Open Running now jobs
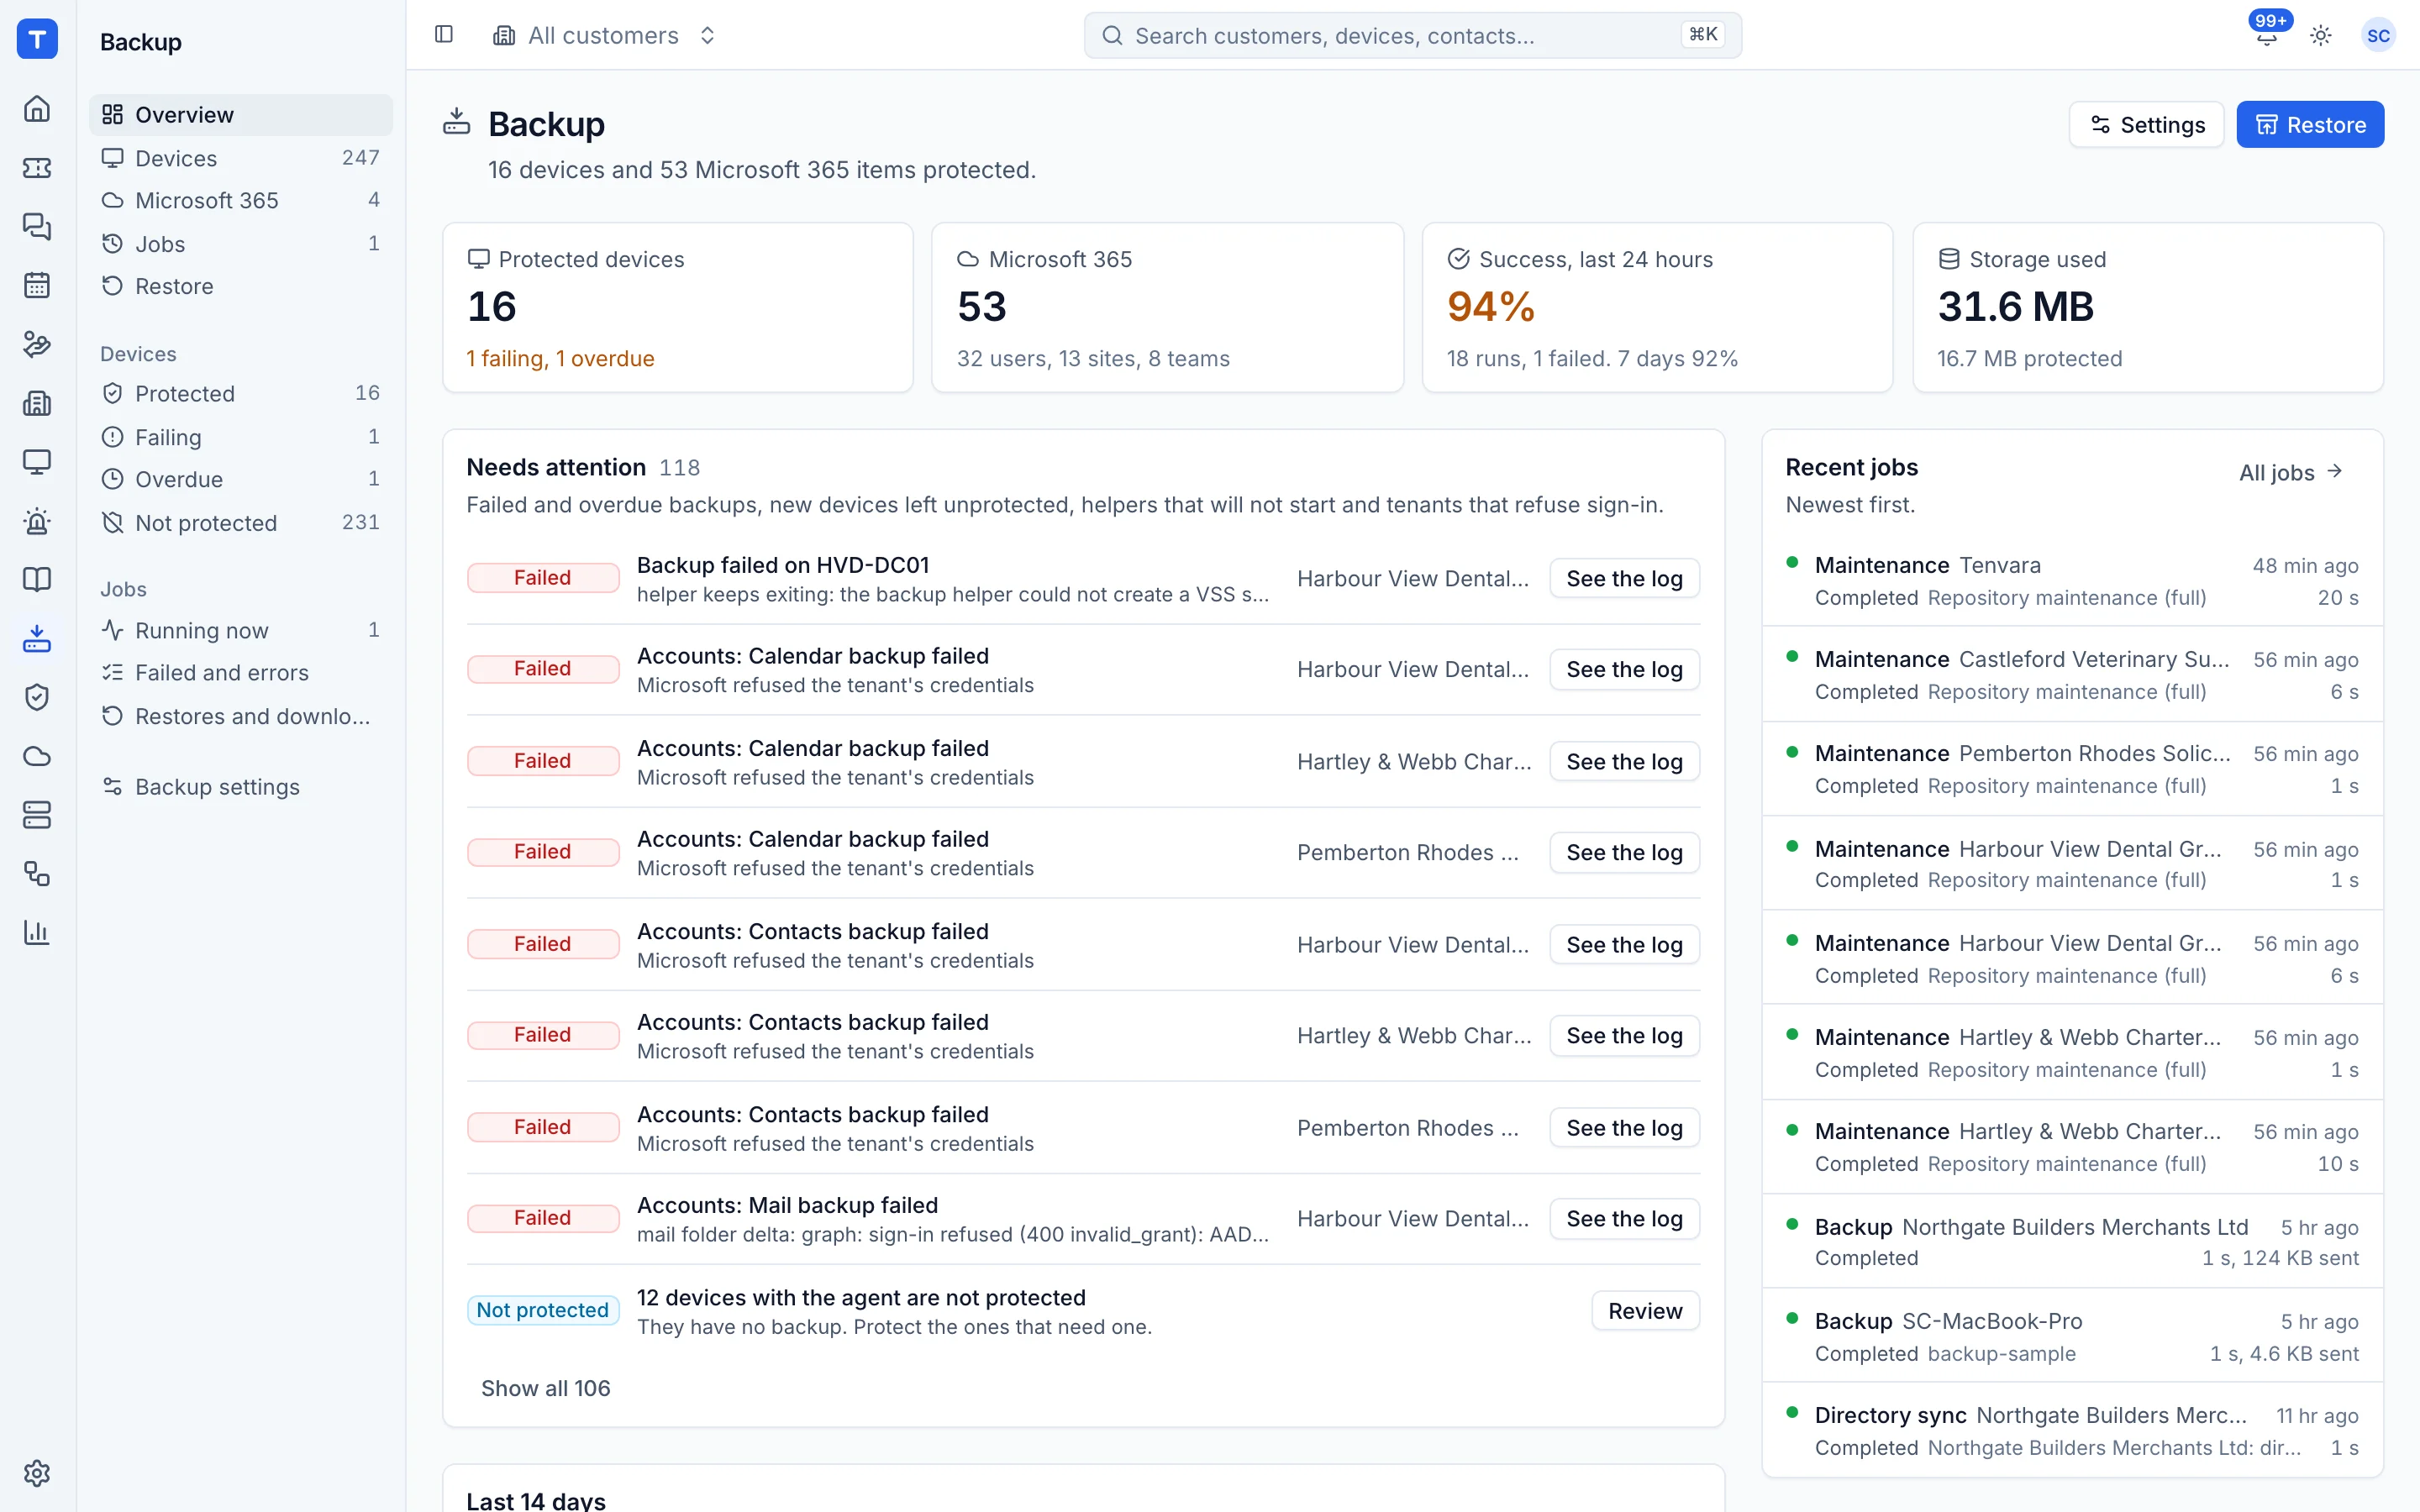2420x1512 pixels. click(241, 630)
